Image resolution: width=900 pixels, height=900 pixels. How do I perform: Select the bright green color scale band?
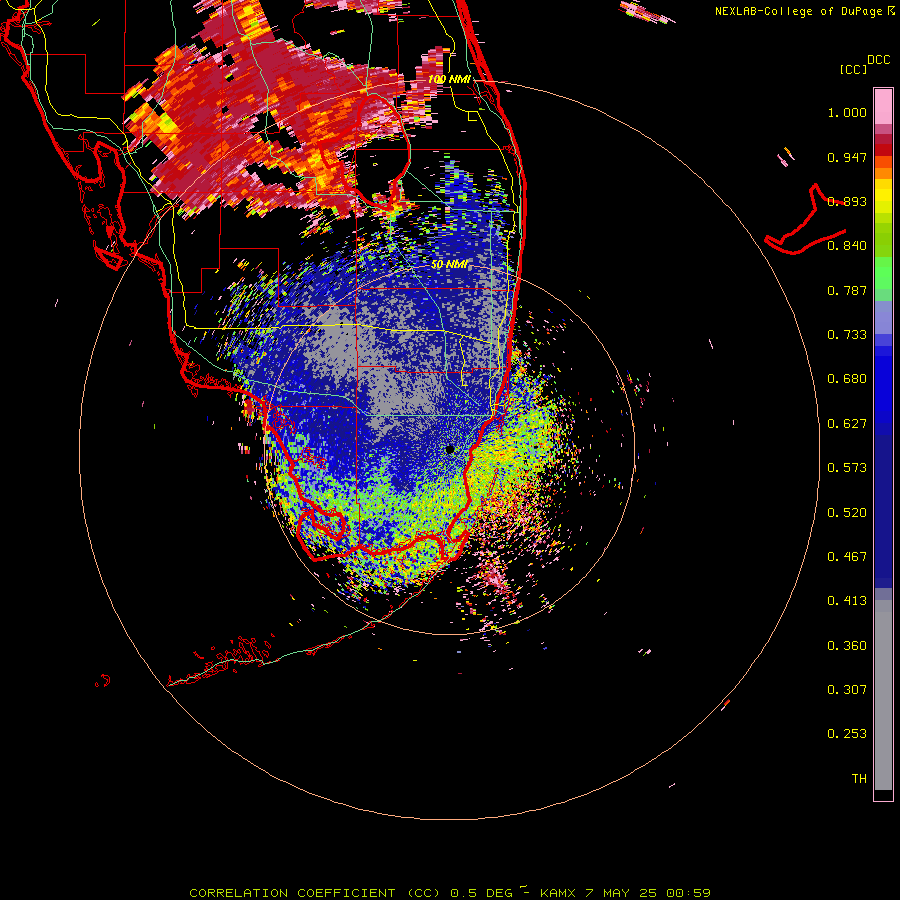pos(883,273)
